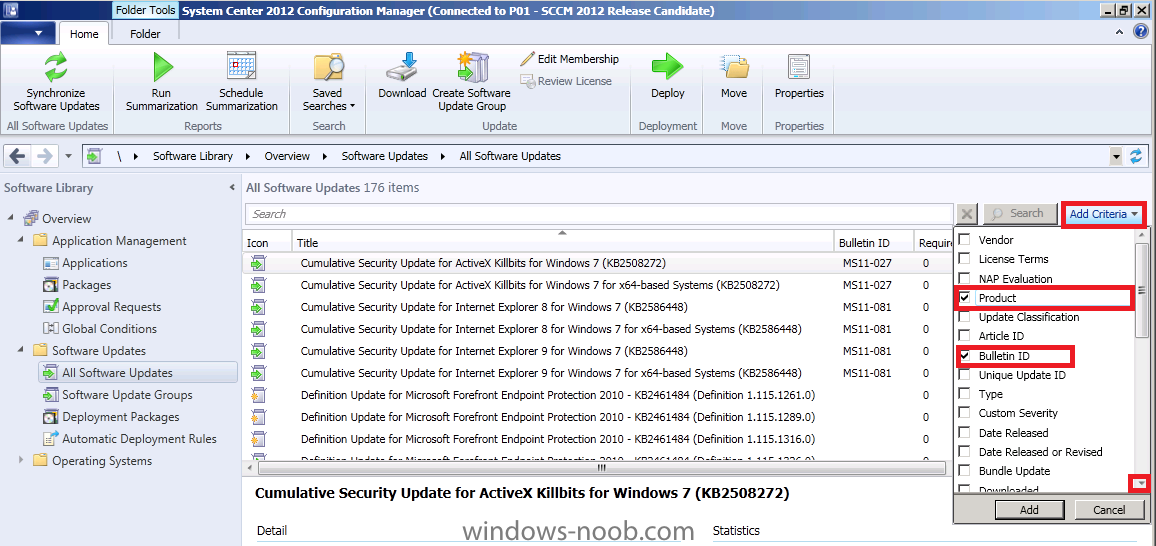1156x546 pixels.
Task: Collapse the Software Updates folder
Action: pyautogui.click(x=22, y=351)
